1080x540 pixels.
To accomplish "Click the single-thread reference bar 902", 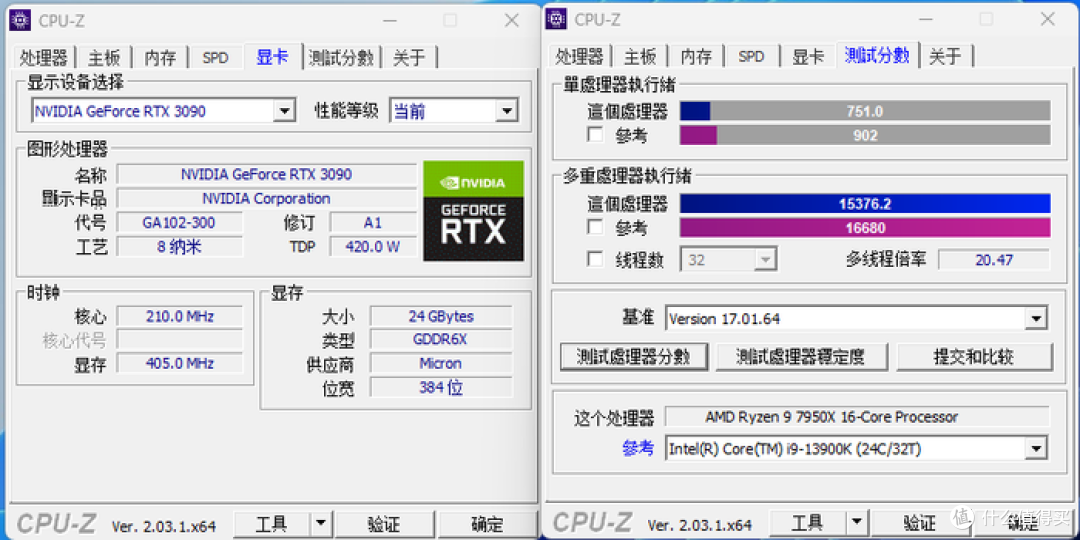I will click(865, 135).
